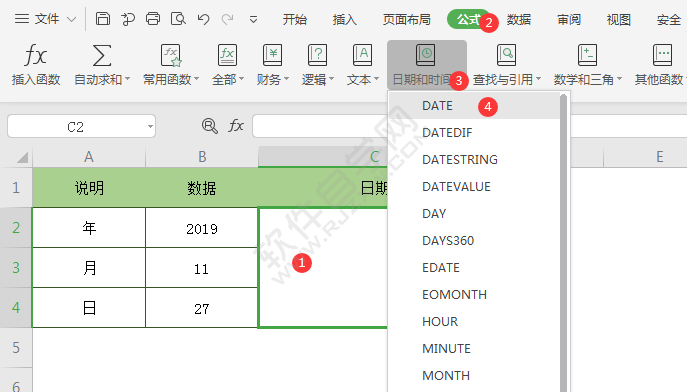The height and width of the screenshot is (392, 687).
Task: Select column A header
Action: pyautogui.click(x=89, y=157)
